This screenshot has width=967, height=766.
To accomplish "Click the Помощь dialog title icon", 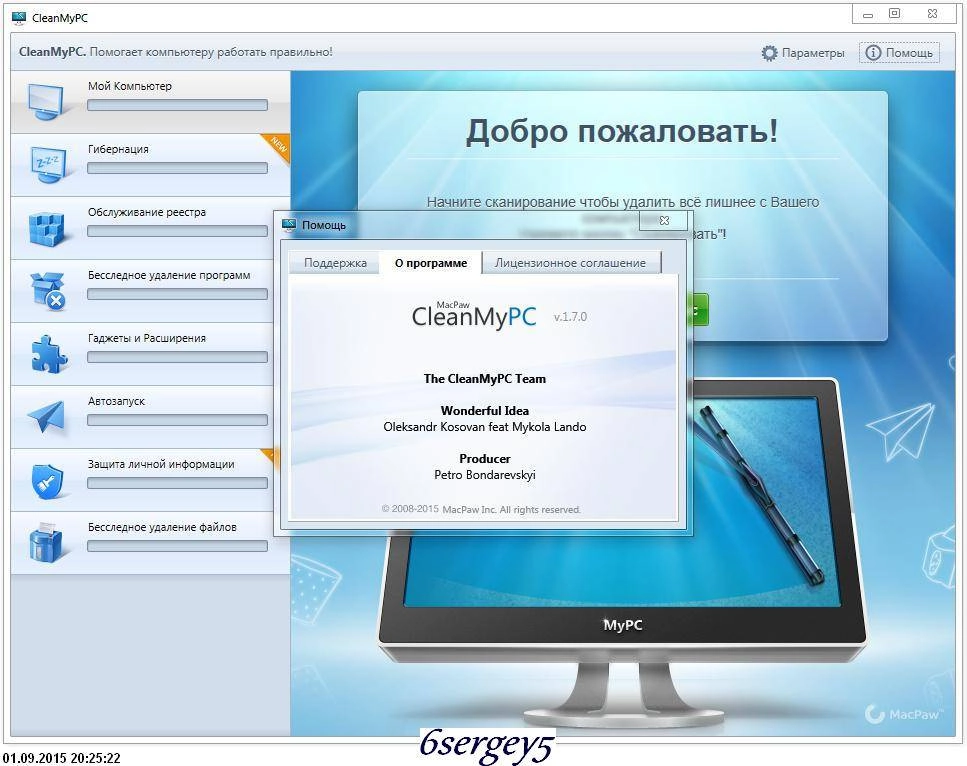I will pyautogui.click(x=289, y=225).
